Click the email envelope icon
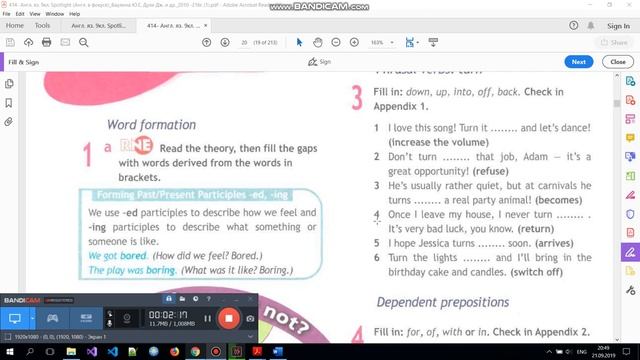 (65, 42)
